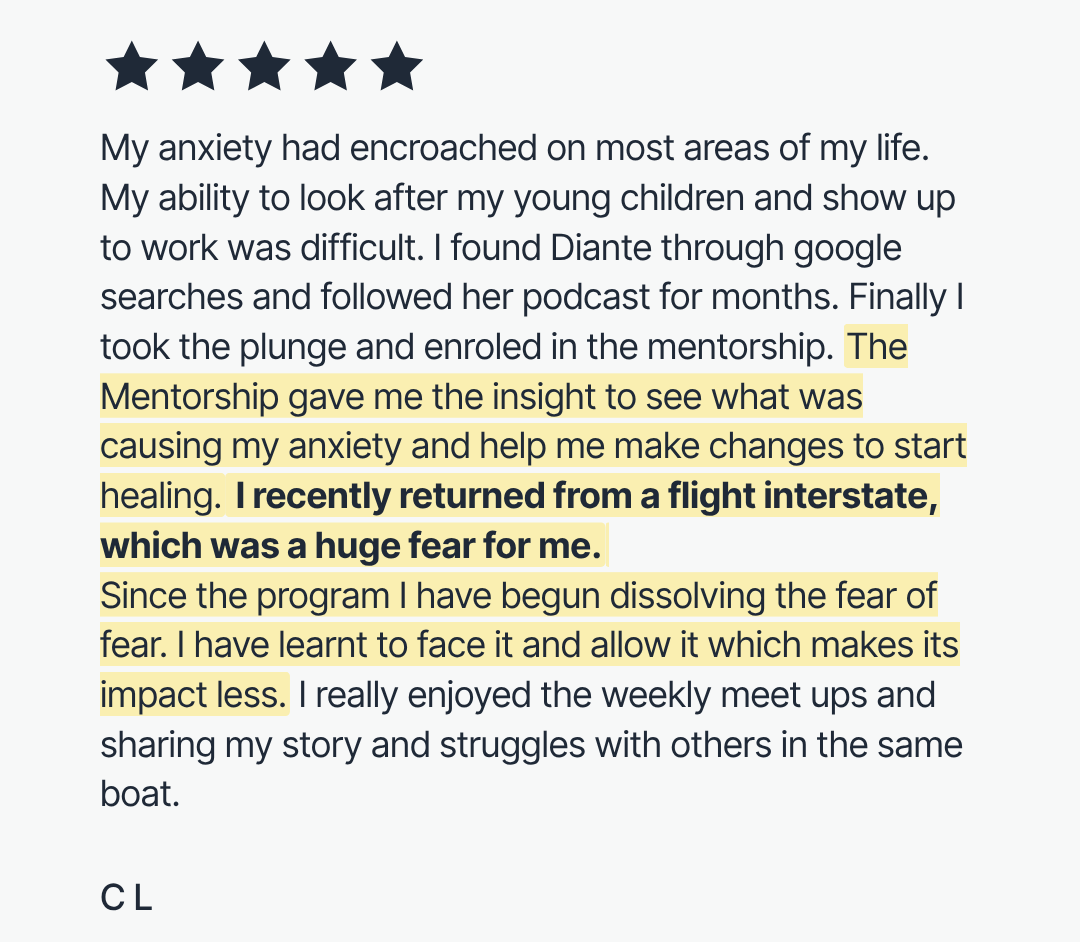Click the third rating star
The height and width of the screenshot is (942, 1080).
[x=264, y=66]
